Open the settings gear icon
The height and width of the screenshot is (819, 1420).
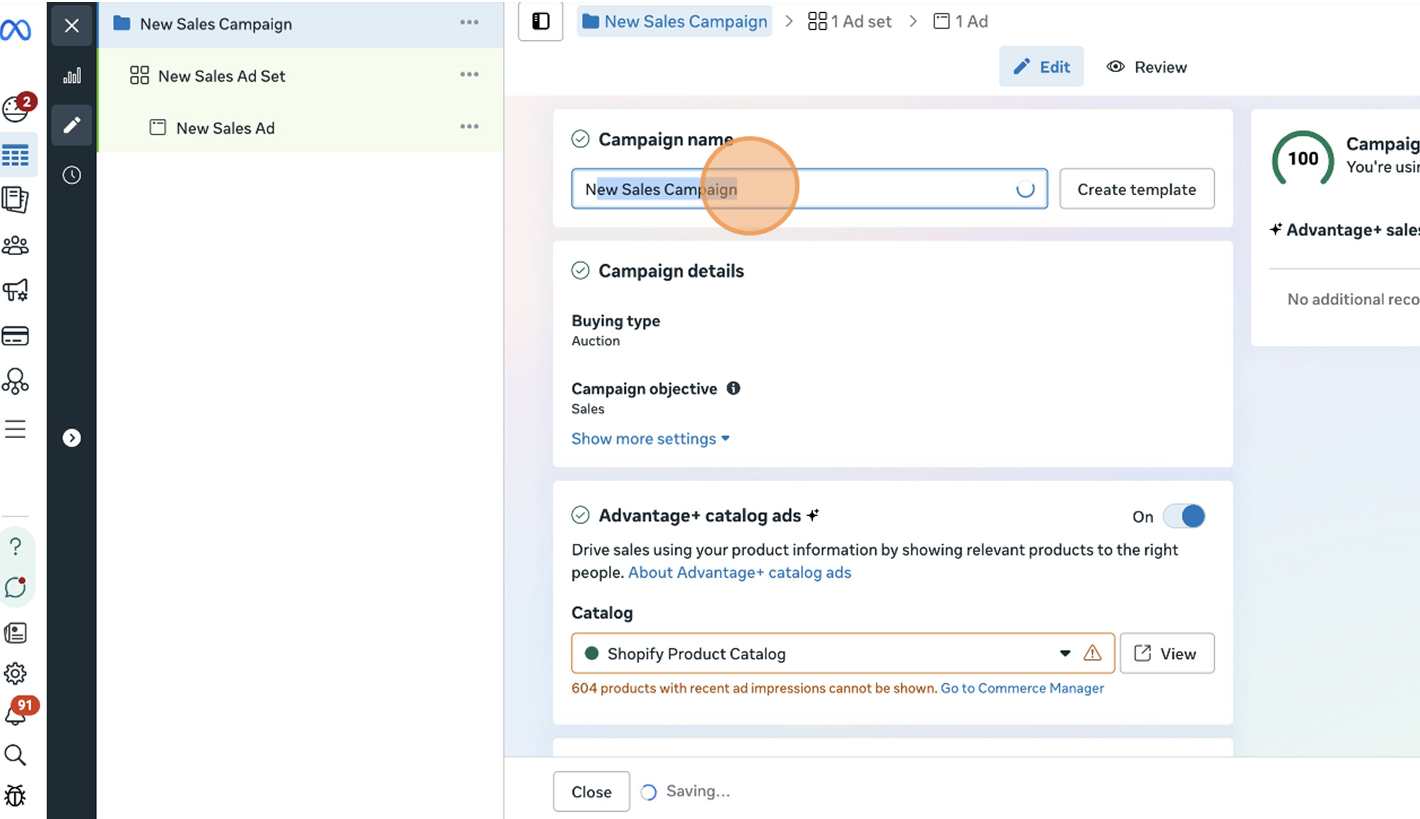15,673
